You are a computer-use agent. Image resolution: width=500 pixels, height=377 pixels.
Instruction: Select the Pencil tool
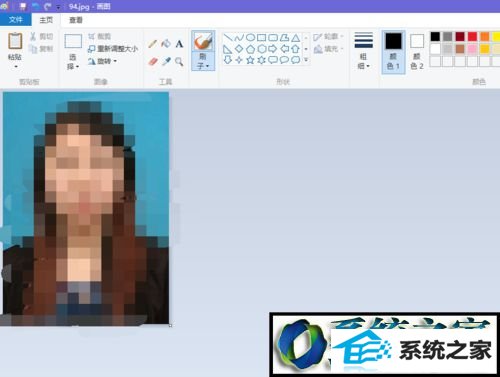tap(153, 44)
